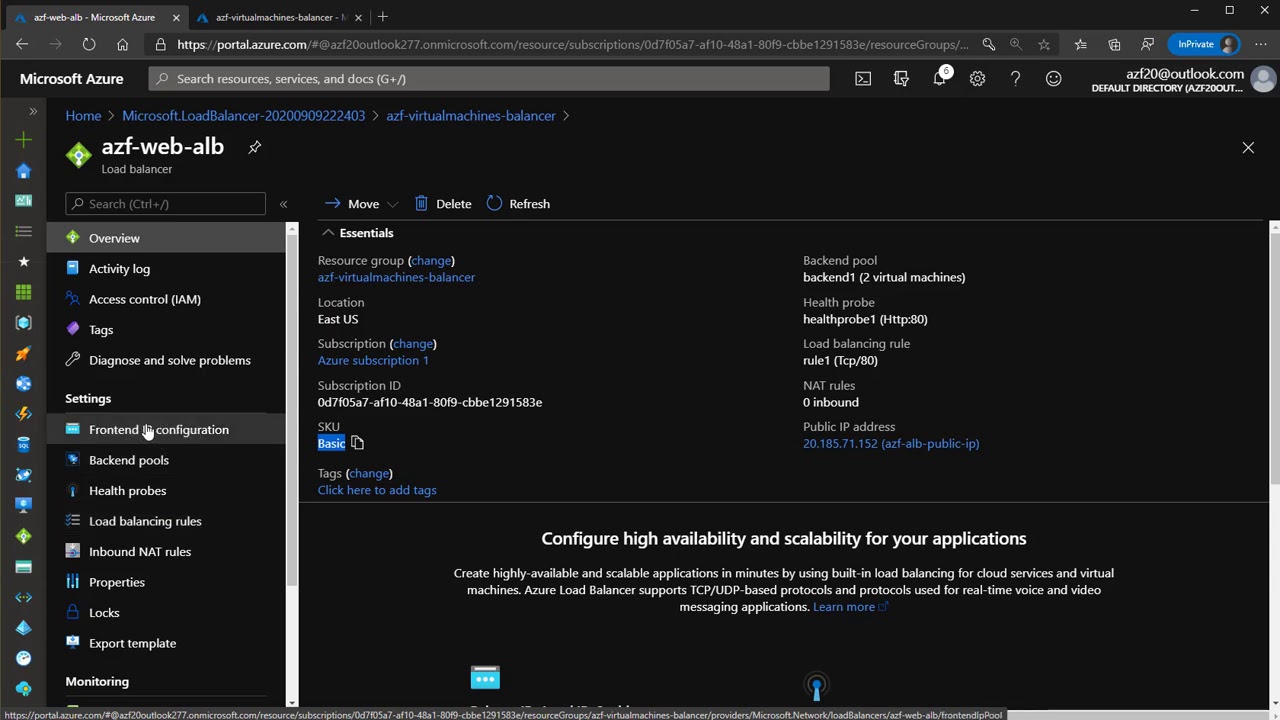Open Backend pools settings
The image size is (1280, 720).
(166, 460)
